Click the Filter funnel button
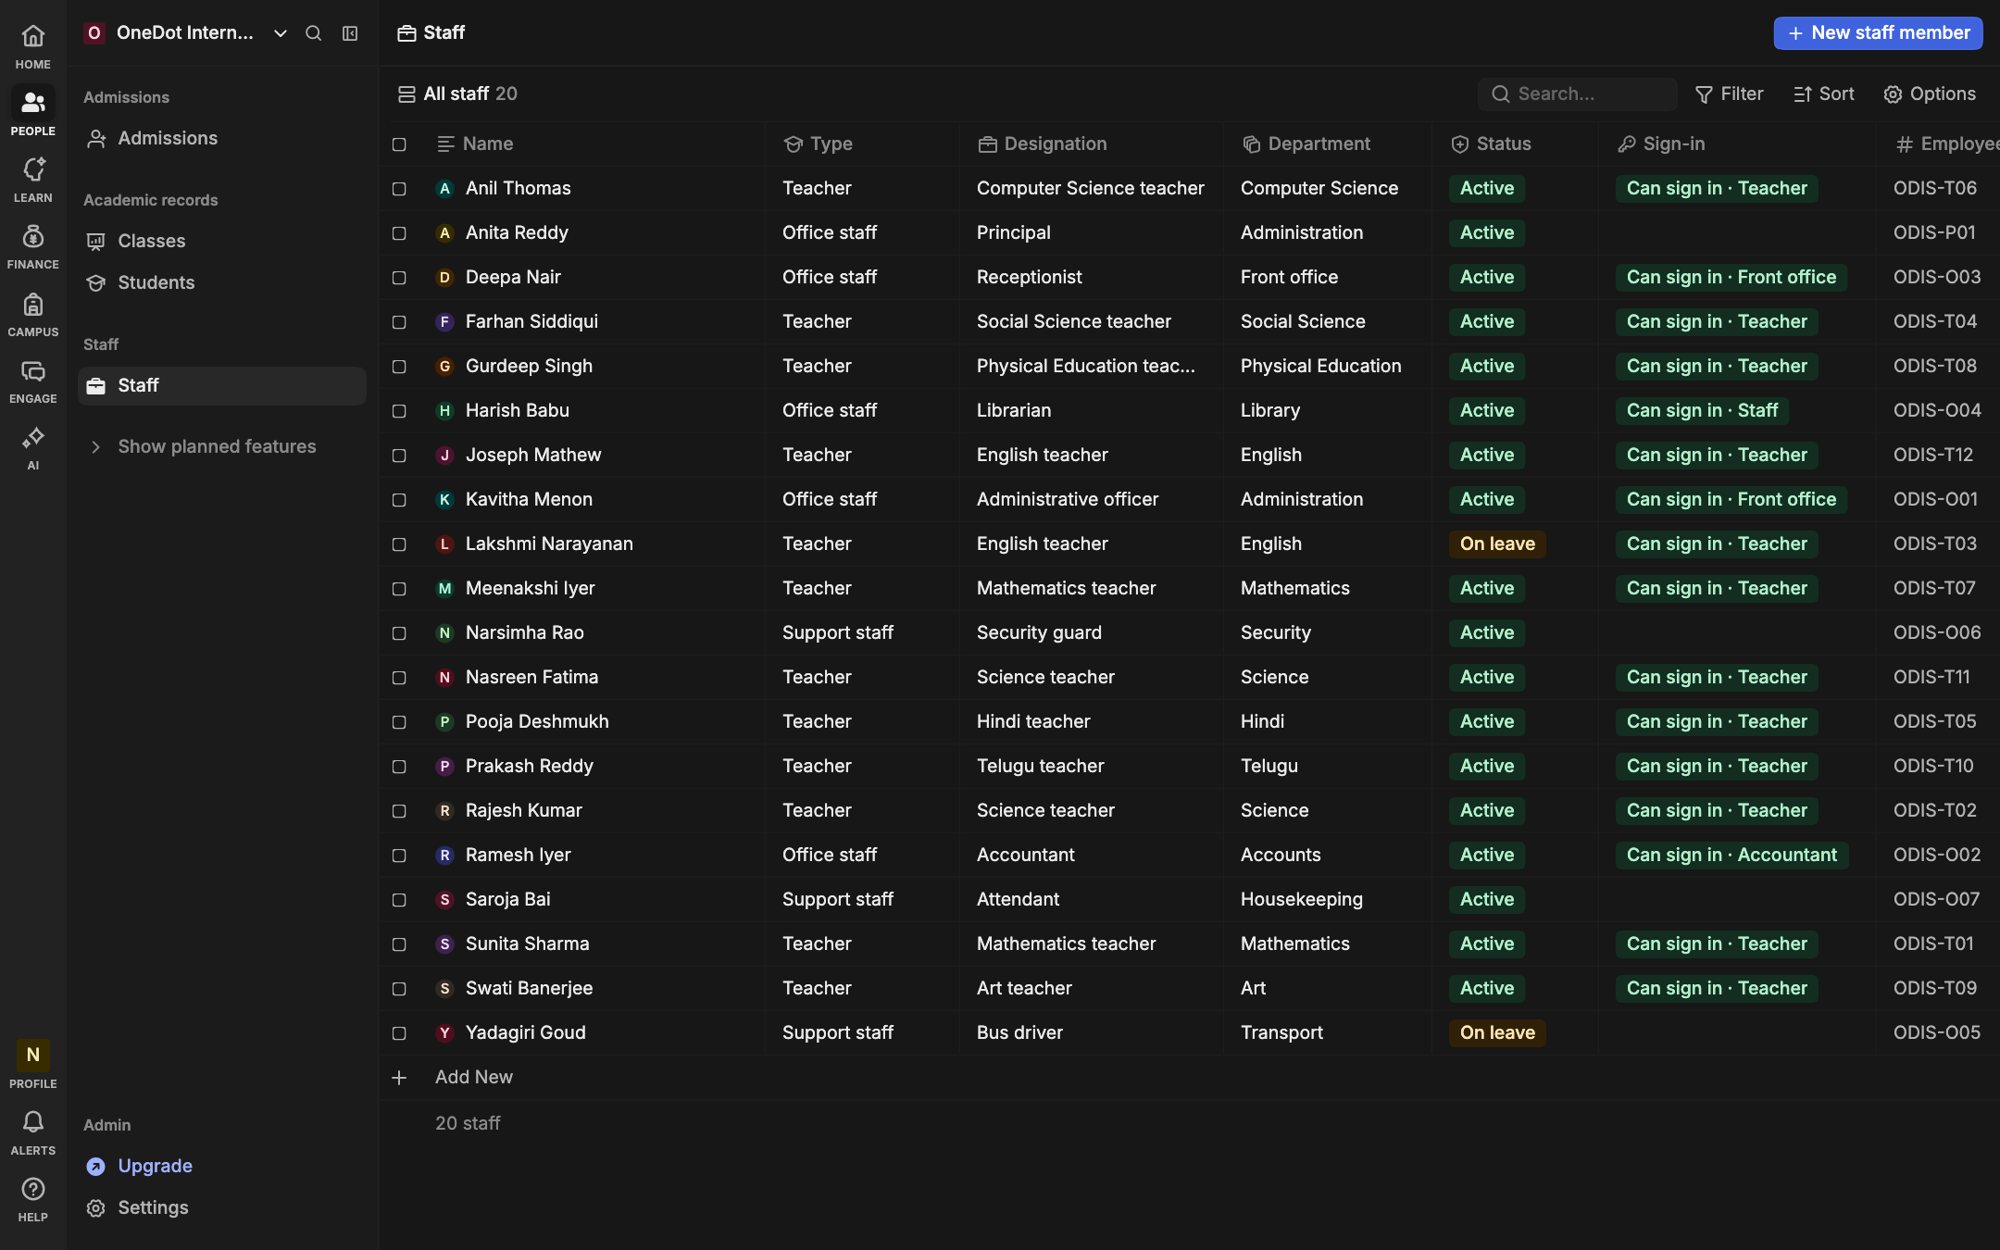 pyautogui.click(x=1729, y=94)
